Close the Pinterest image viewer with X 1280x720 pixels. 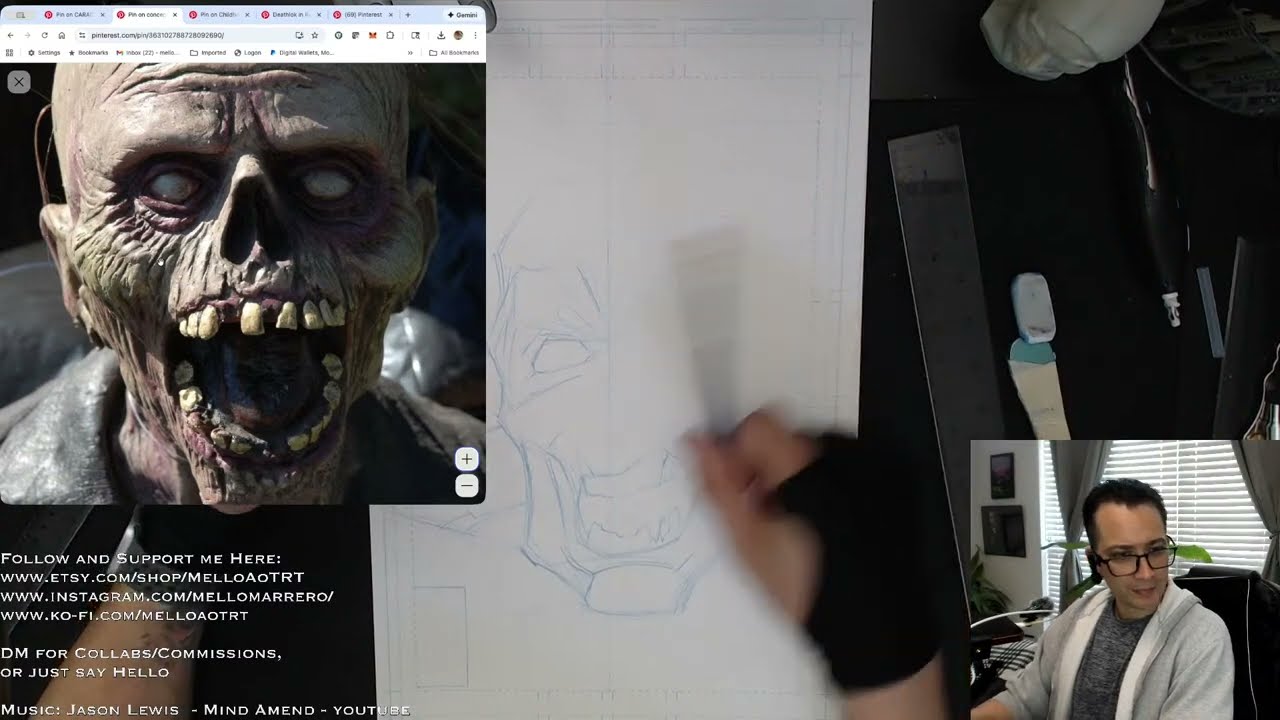(x=19, y=82)
